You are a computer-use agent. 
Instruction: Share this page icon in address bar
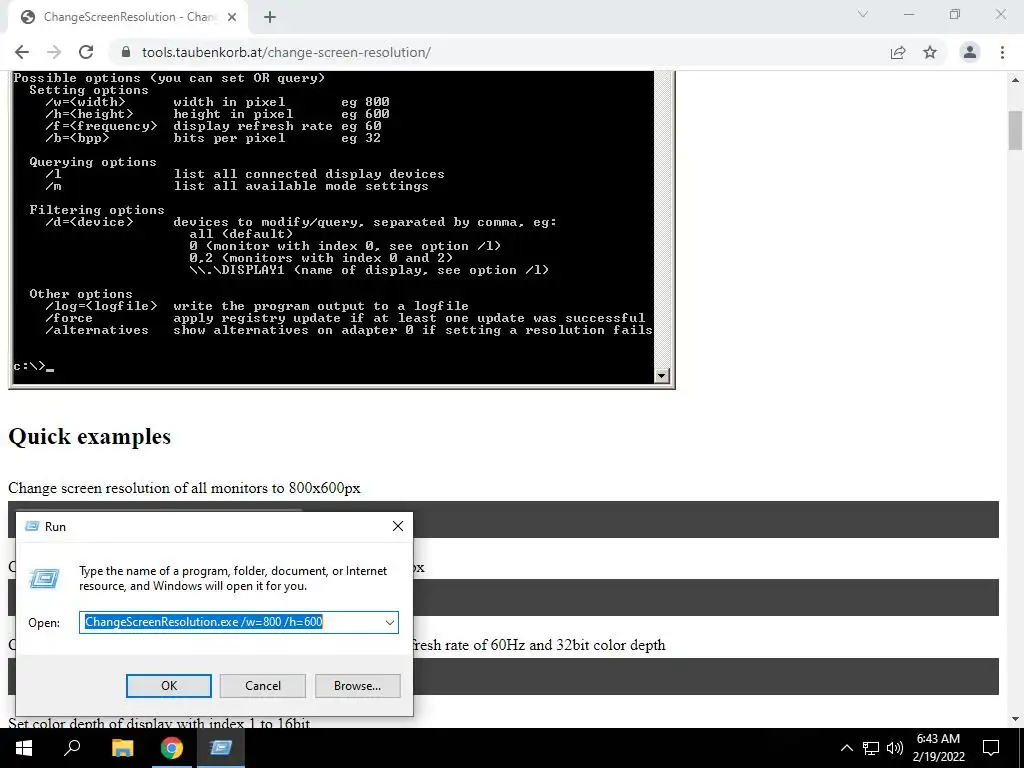(x=898, y=52)
